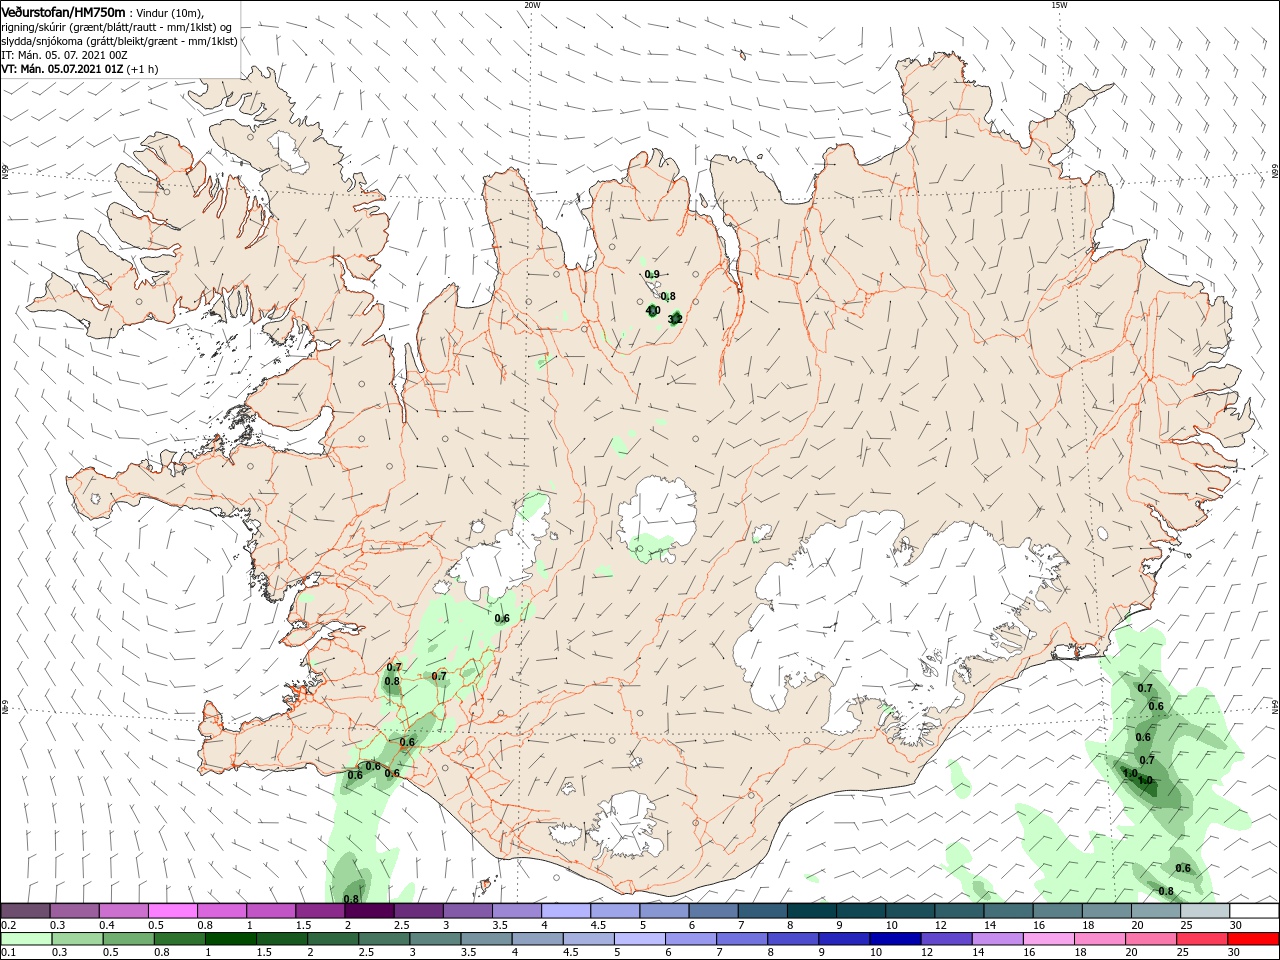Click the '0.9' precipitation value on the map

(x=652, y=274)
